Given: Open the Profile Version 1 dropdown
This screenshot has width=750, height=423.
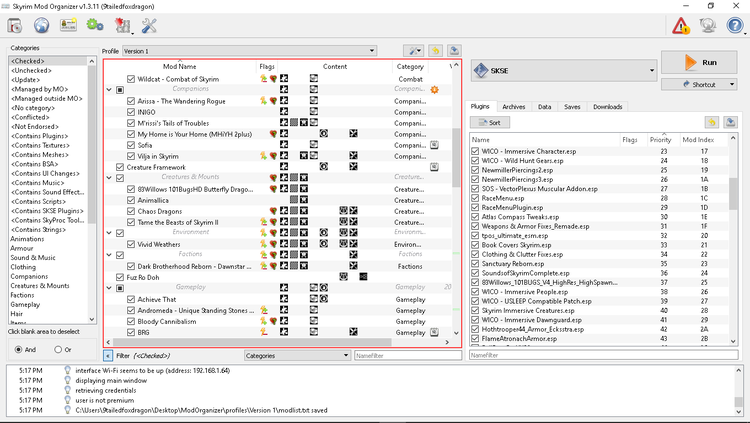Looking at the screenshot, I should pos(249,51).
